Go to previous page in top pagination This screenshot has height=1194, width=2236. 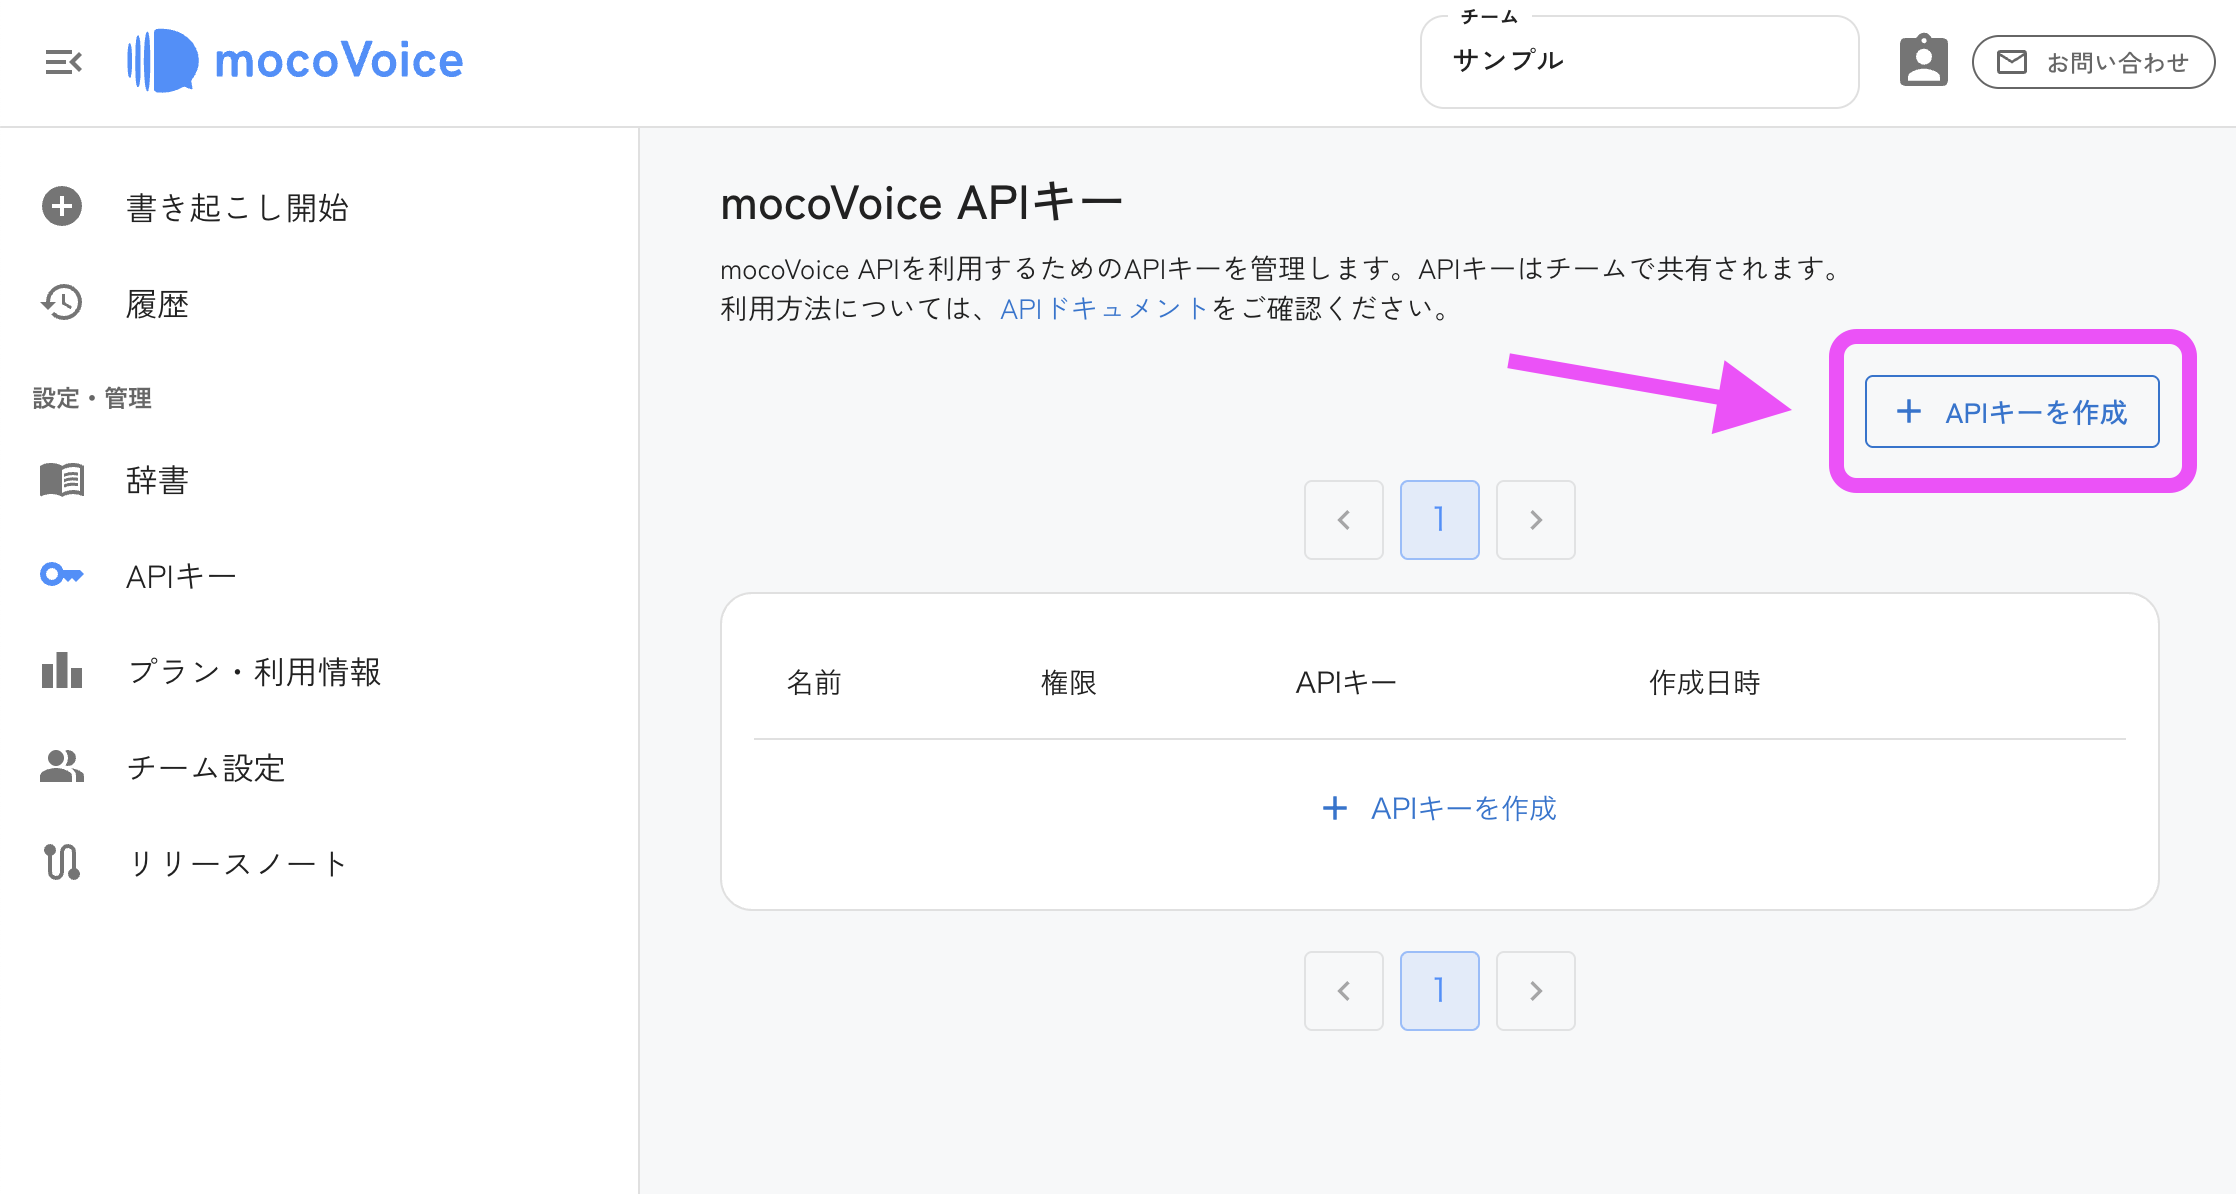point(1344,520)
